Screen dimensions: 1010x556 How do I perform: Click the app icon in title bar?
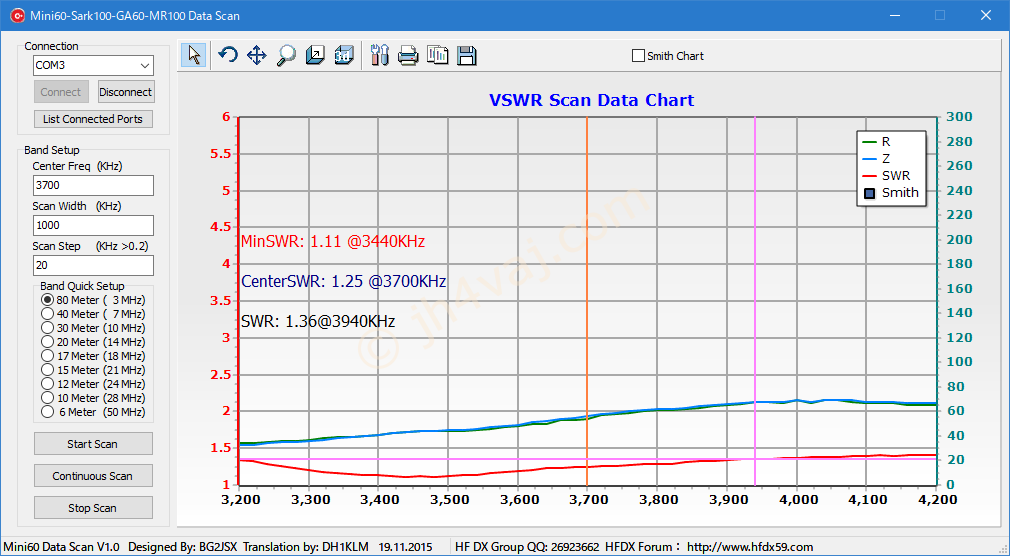17,15
